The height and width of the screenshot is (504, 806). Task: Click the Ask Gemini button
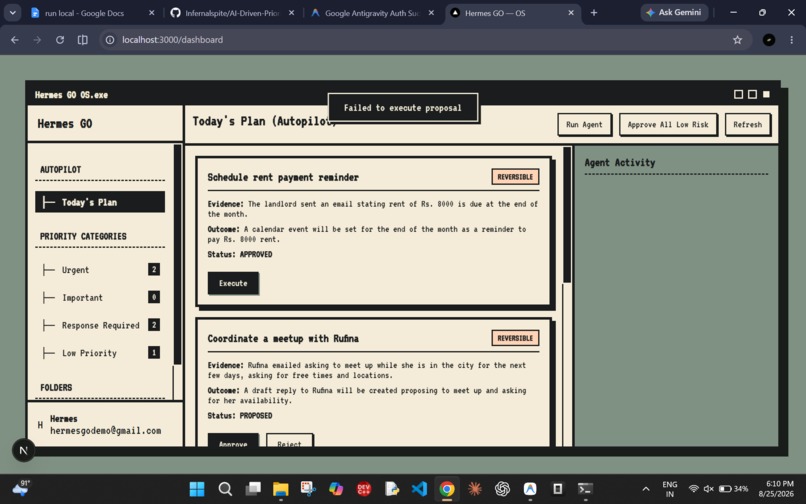pyautogui.click(x=674, y=12)
